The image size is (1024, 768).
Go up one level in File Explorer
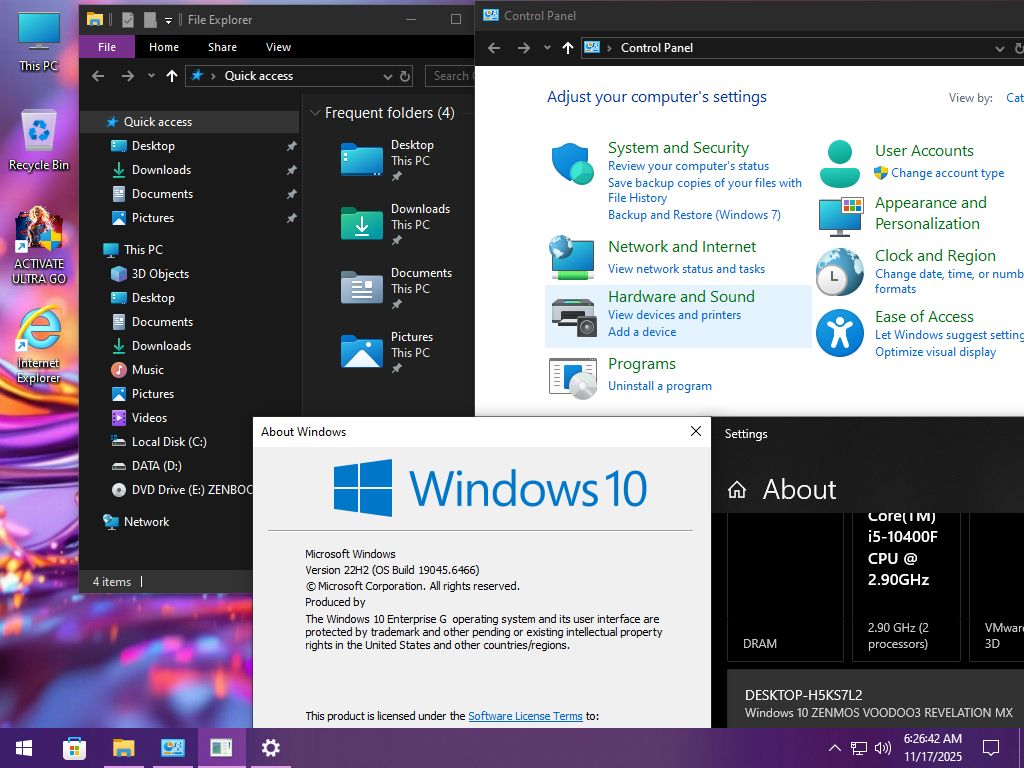tap(172, 76)
